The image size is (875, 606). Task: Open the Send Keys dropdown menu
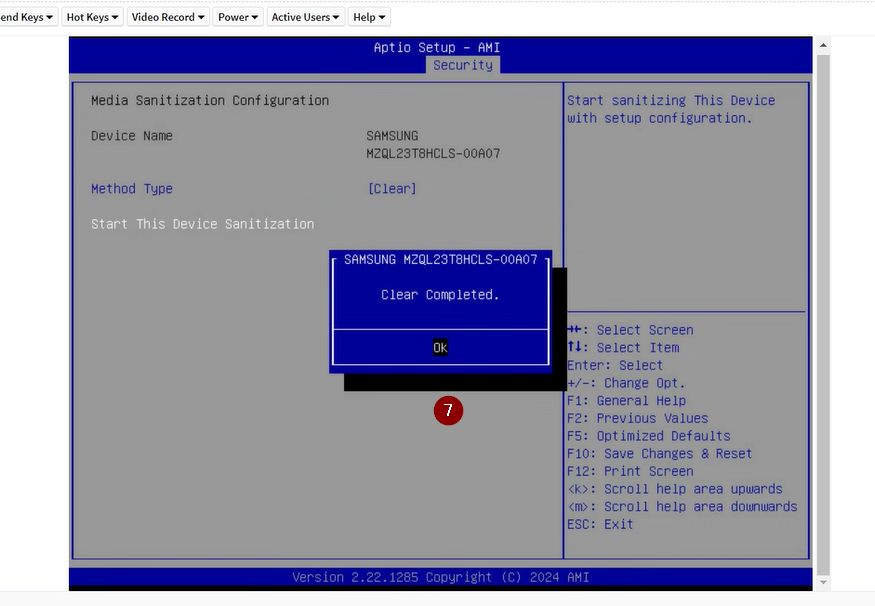(27, 17)
